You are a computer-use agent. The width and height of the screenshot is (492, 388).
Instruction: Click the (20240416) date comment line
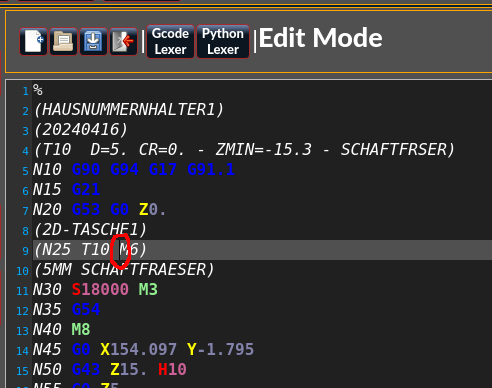pyautogui.click(x=80, y=130)
